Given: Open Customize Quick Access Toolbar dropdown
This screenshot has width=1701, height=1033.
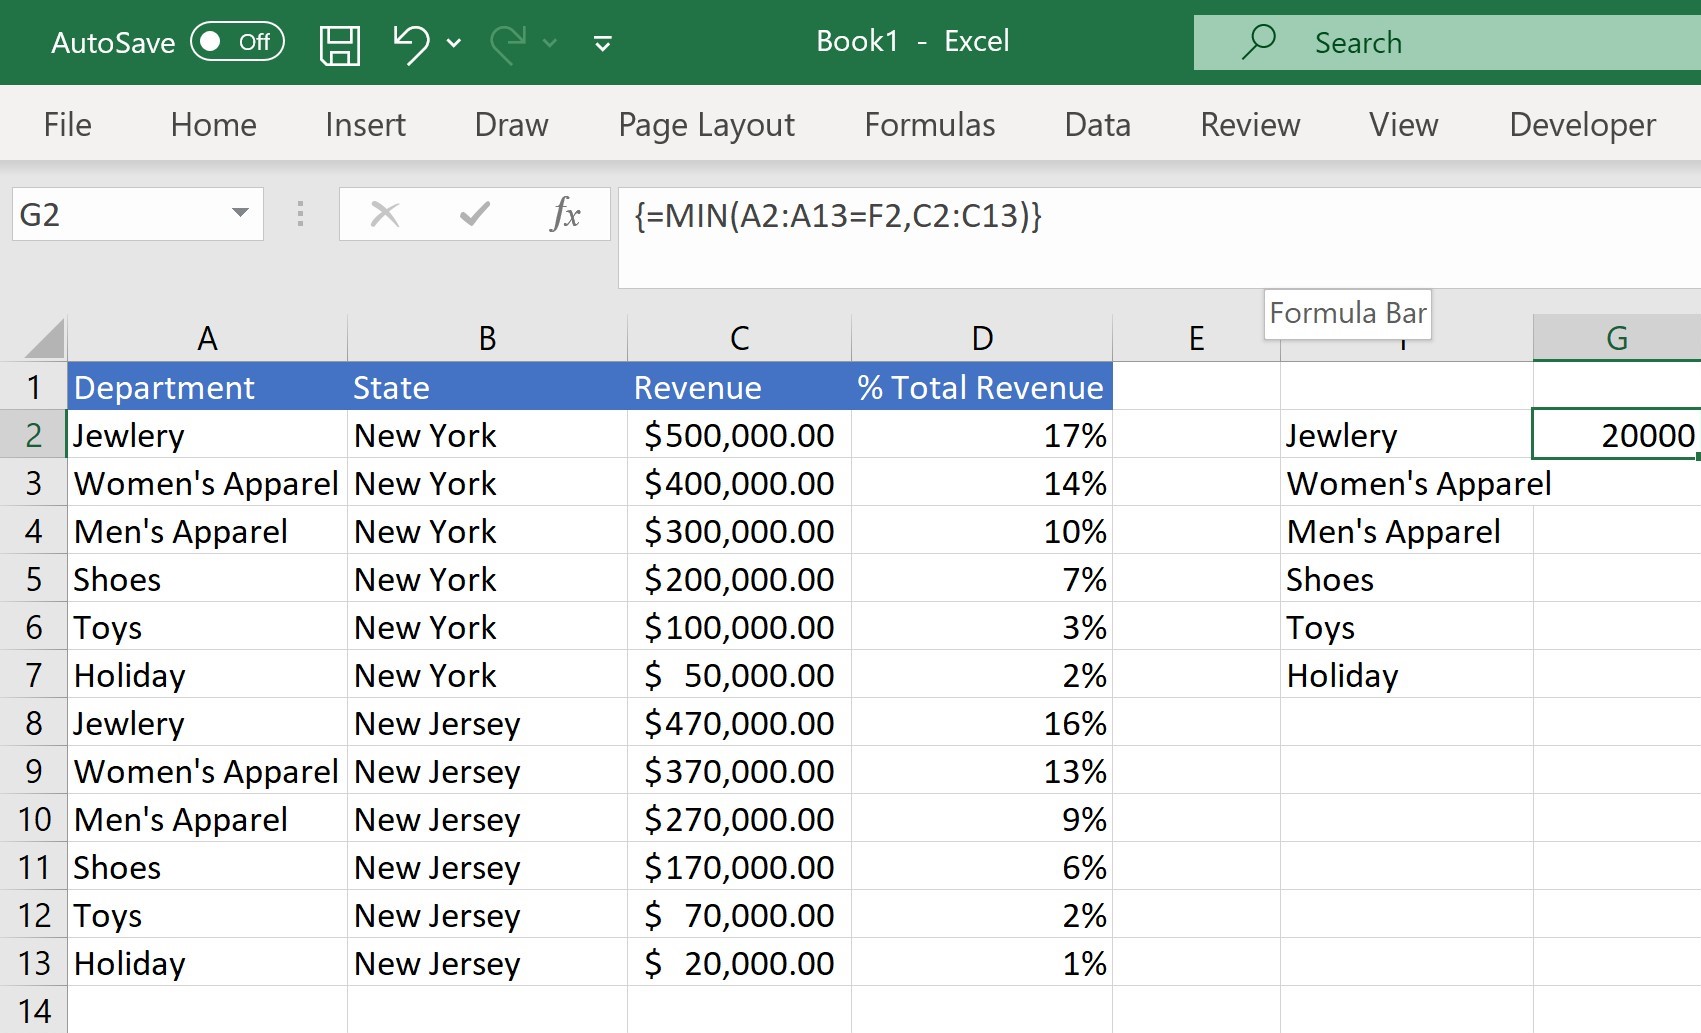Looking at the screenshot, I should point(602,43).
